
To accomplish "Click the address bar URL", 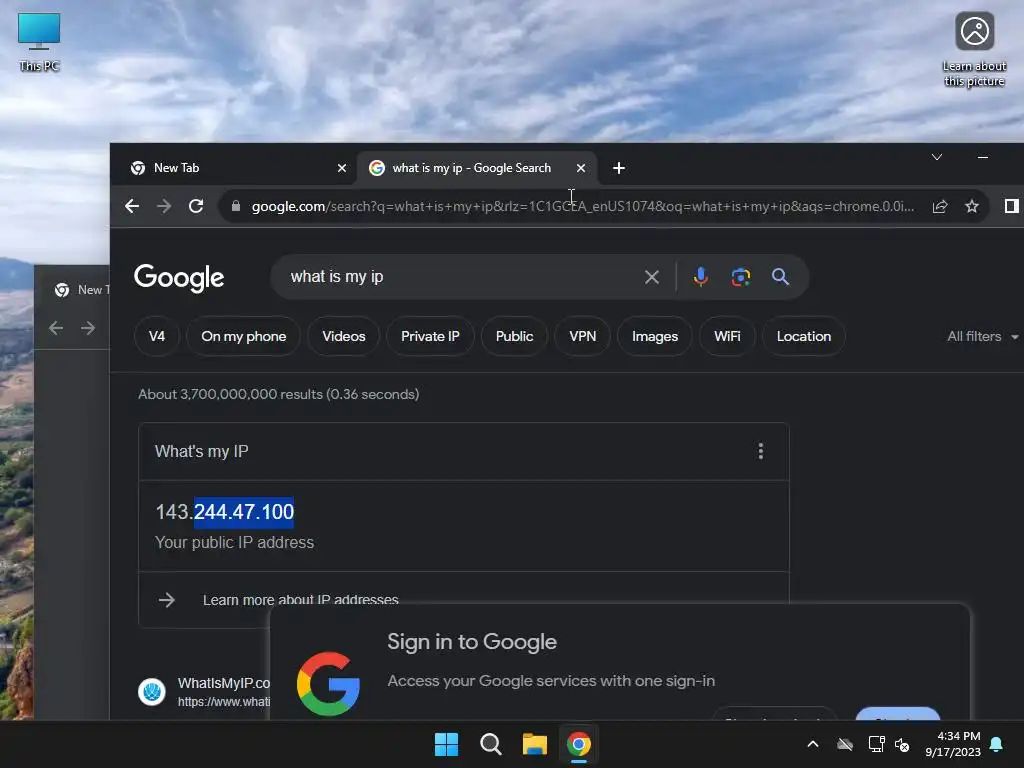I will click(x=583, y=206).
